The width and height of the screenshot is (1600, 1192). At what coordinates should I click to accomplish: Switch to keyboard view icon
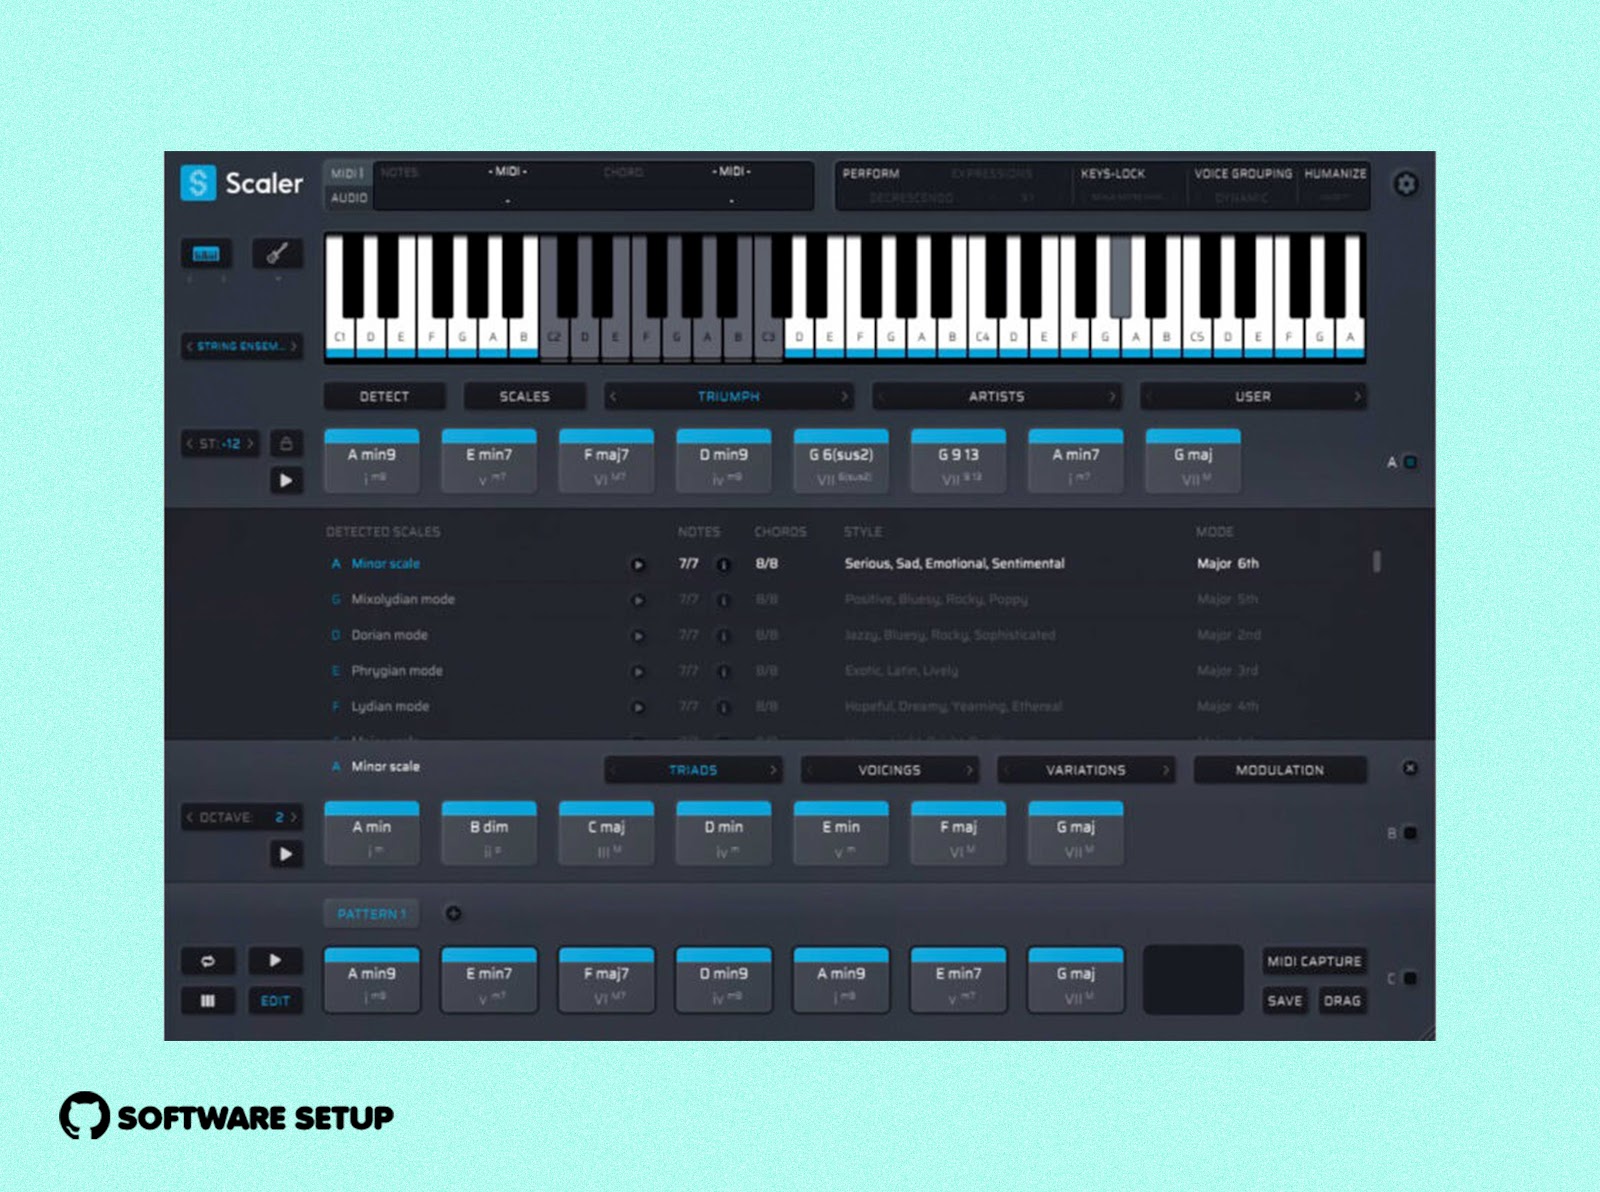tap(206, 254)
